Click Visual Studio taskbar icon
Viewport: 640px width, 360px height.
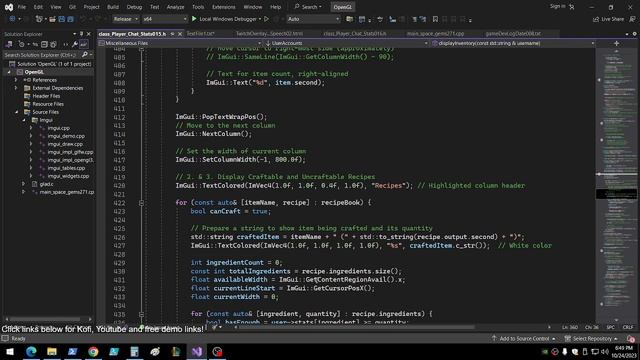point(197,351)
